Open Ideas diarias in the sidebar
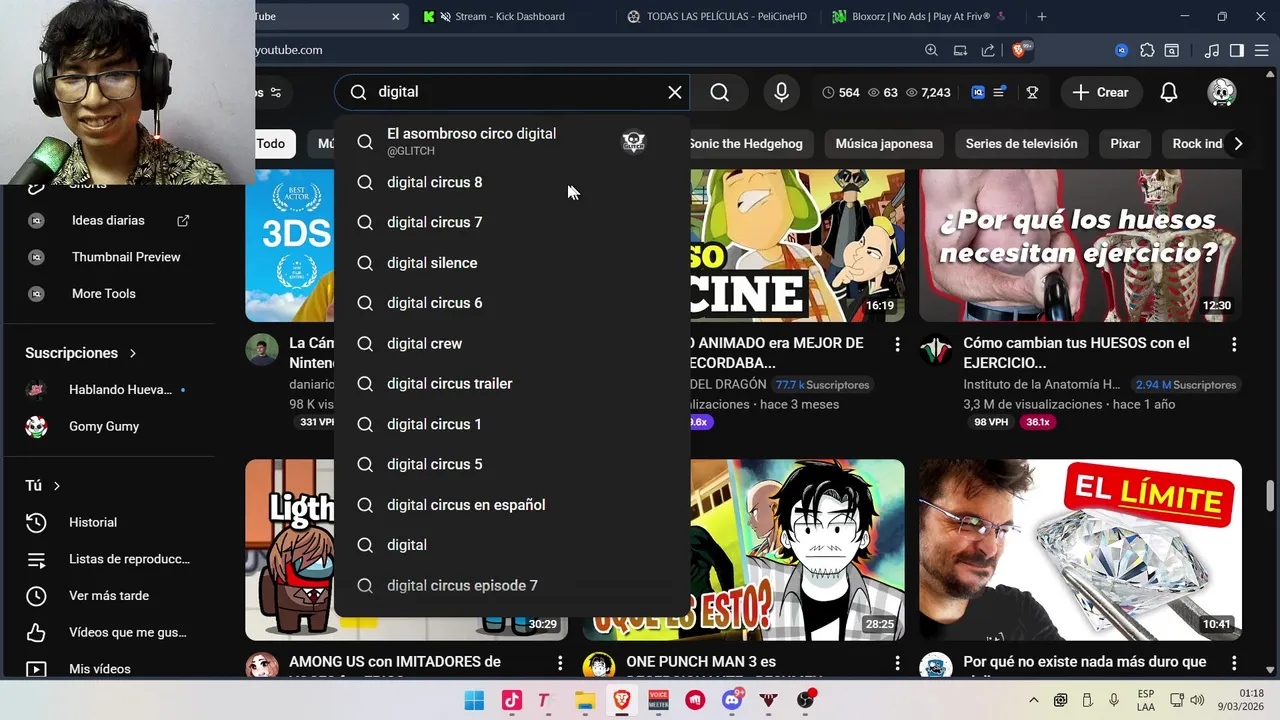 (x=108, y=220)
